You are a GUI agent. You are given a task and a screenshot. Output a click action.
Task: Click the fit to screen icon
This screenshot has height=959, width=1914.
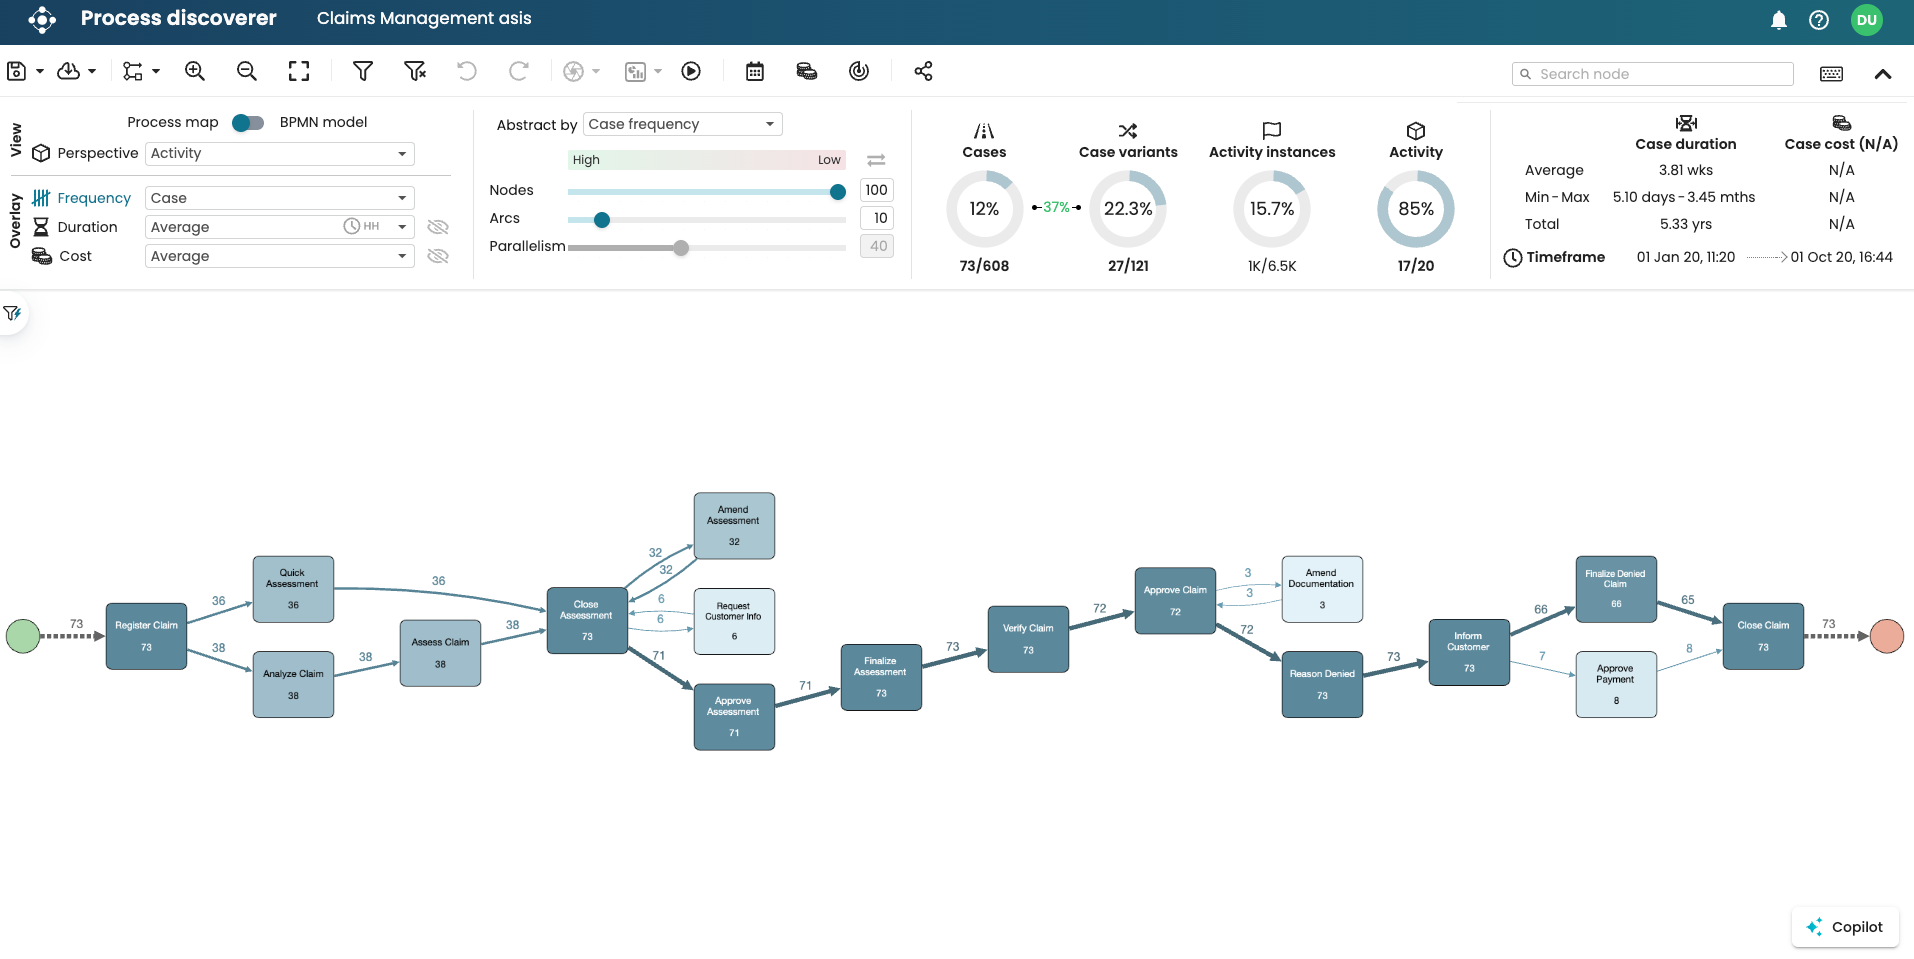[x=299, y=71]
